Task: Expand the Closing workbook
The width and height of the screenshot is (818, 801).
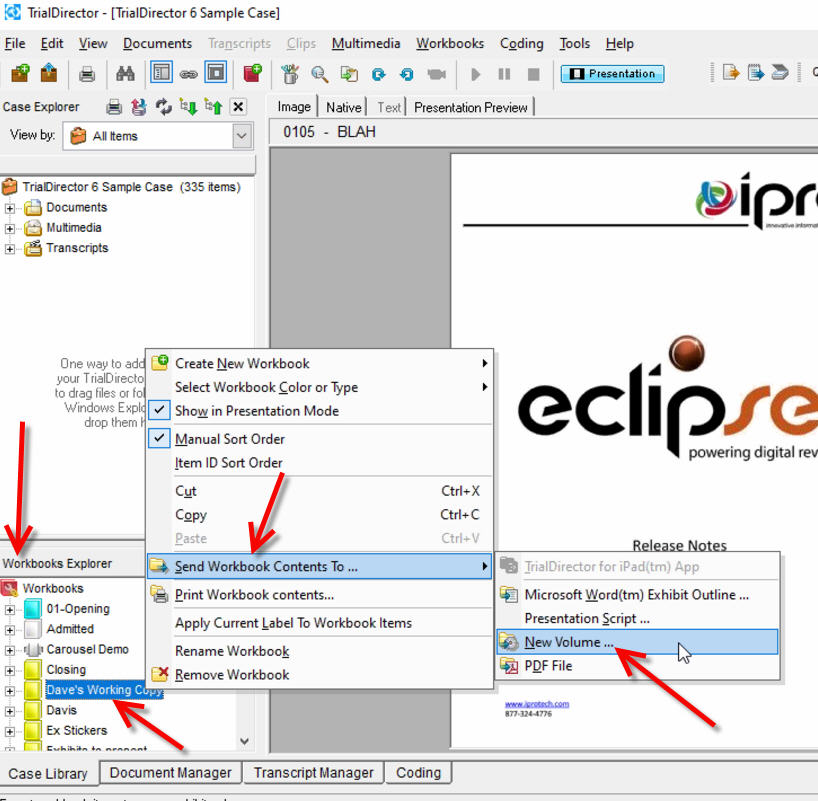Action: click(9, 671)
